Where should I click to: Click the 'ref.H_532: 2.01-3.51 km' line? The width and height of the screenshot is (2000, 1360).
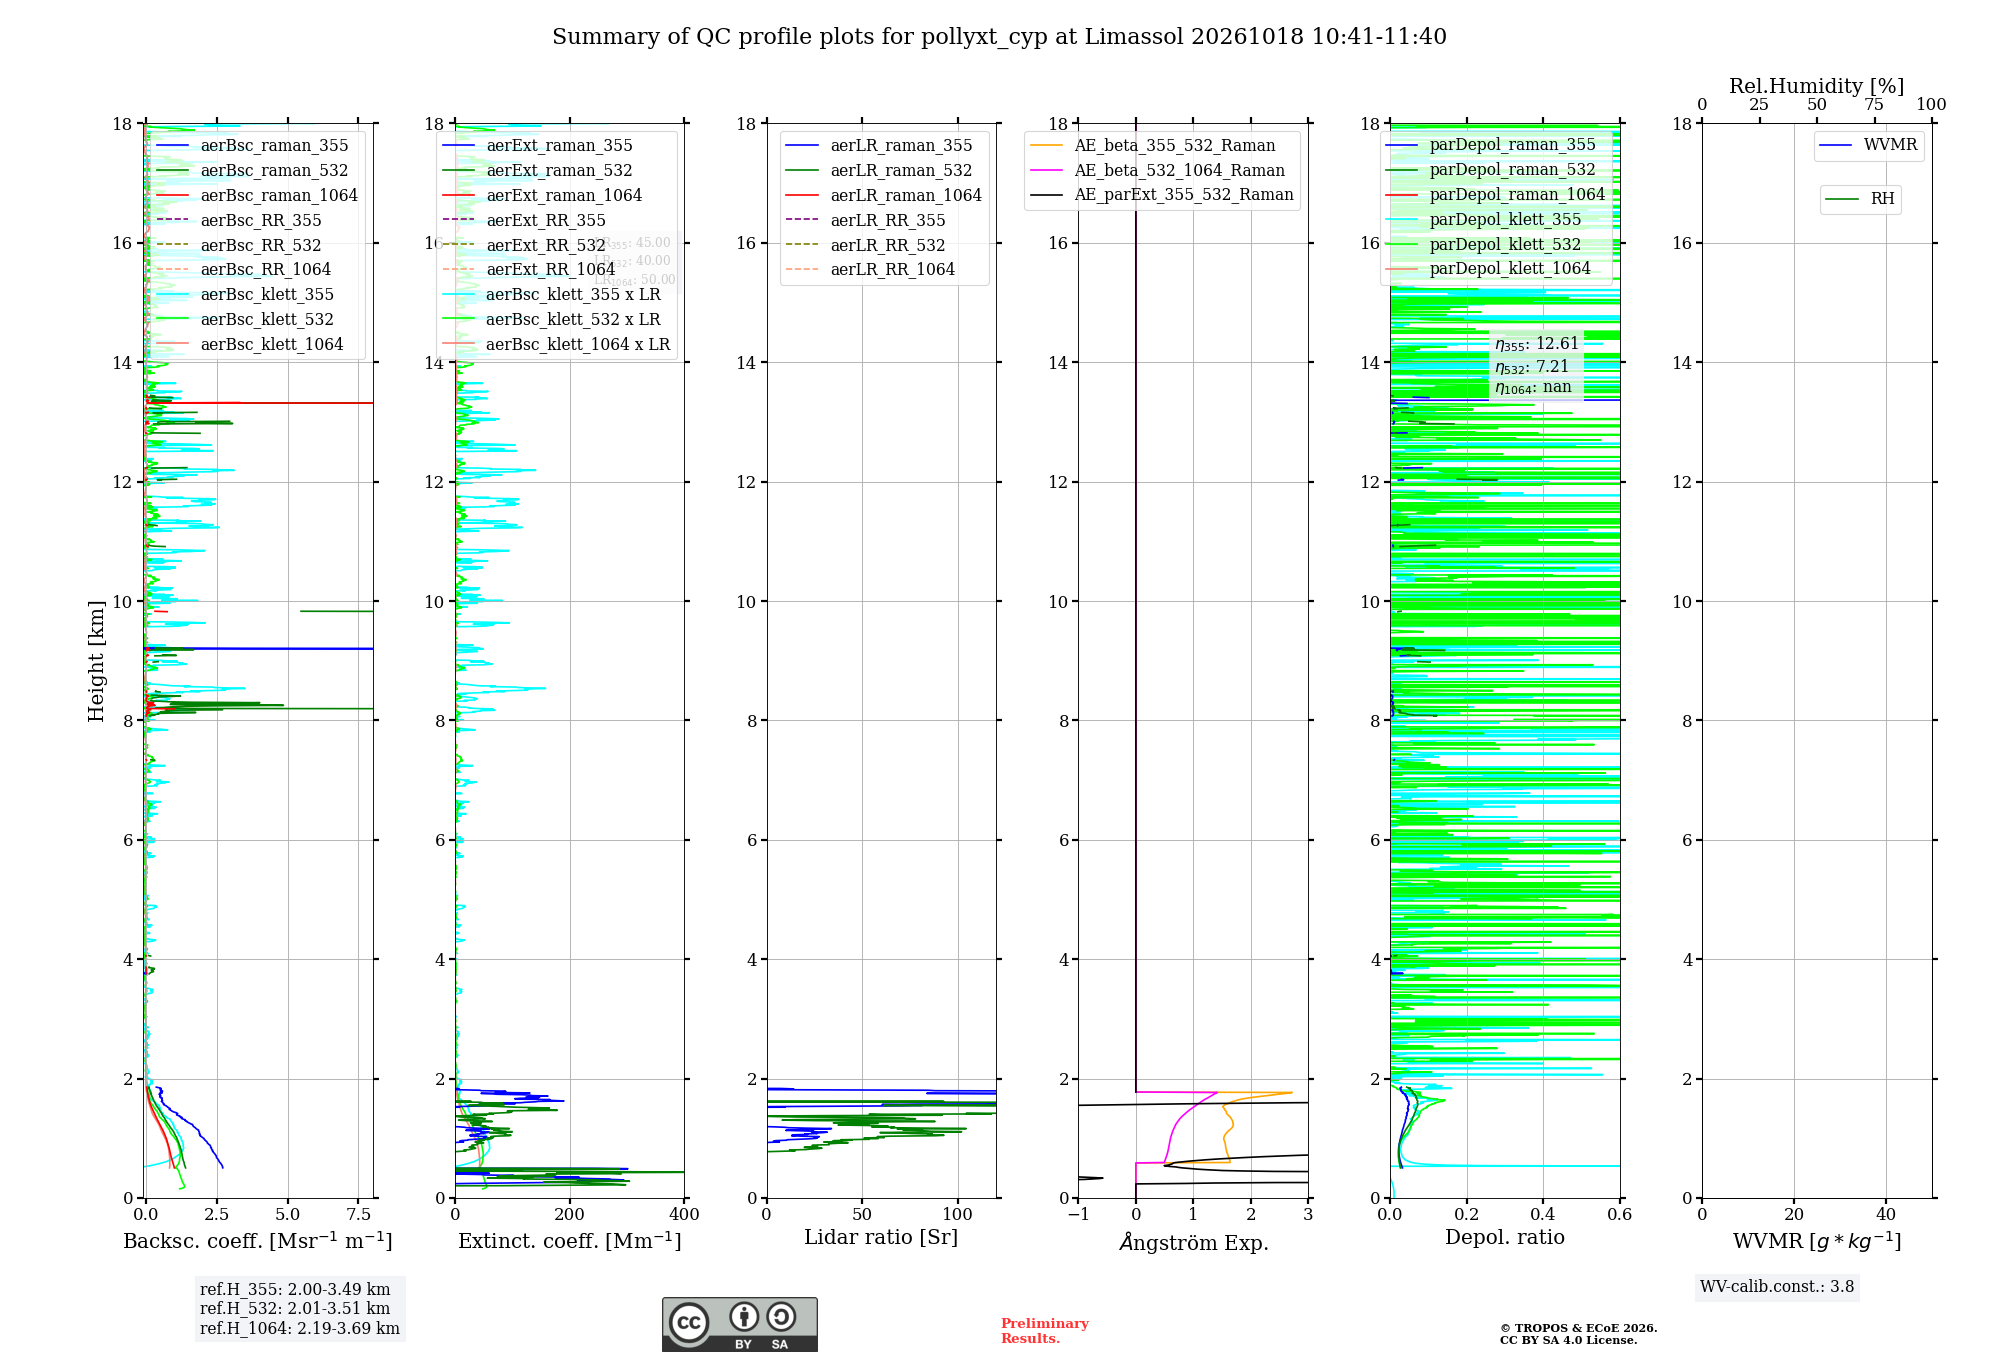click(x=295, y=1309)
